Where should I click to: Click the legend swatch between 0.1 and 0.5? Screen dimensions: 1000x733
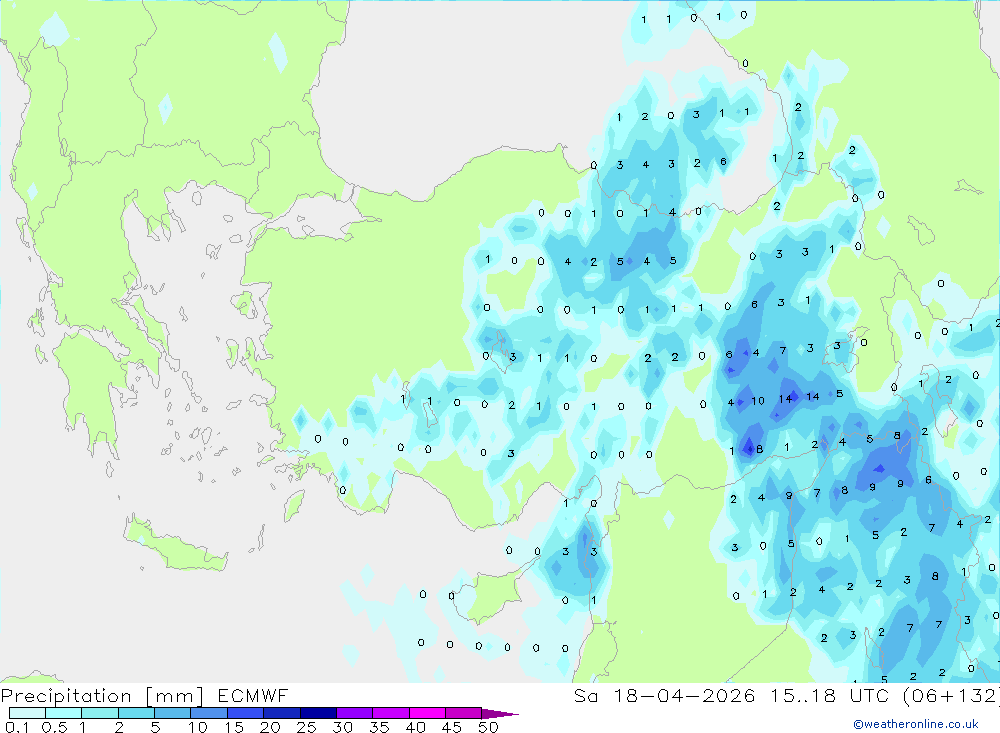point(27,713)
